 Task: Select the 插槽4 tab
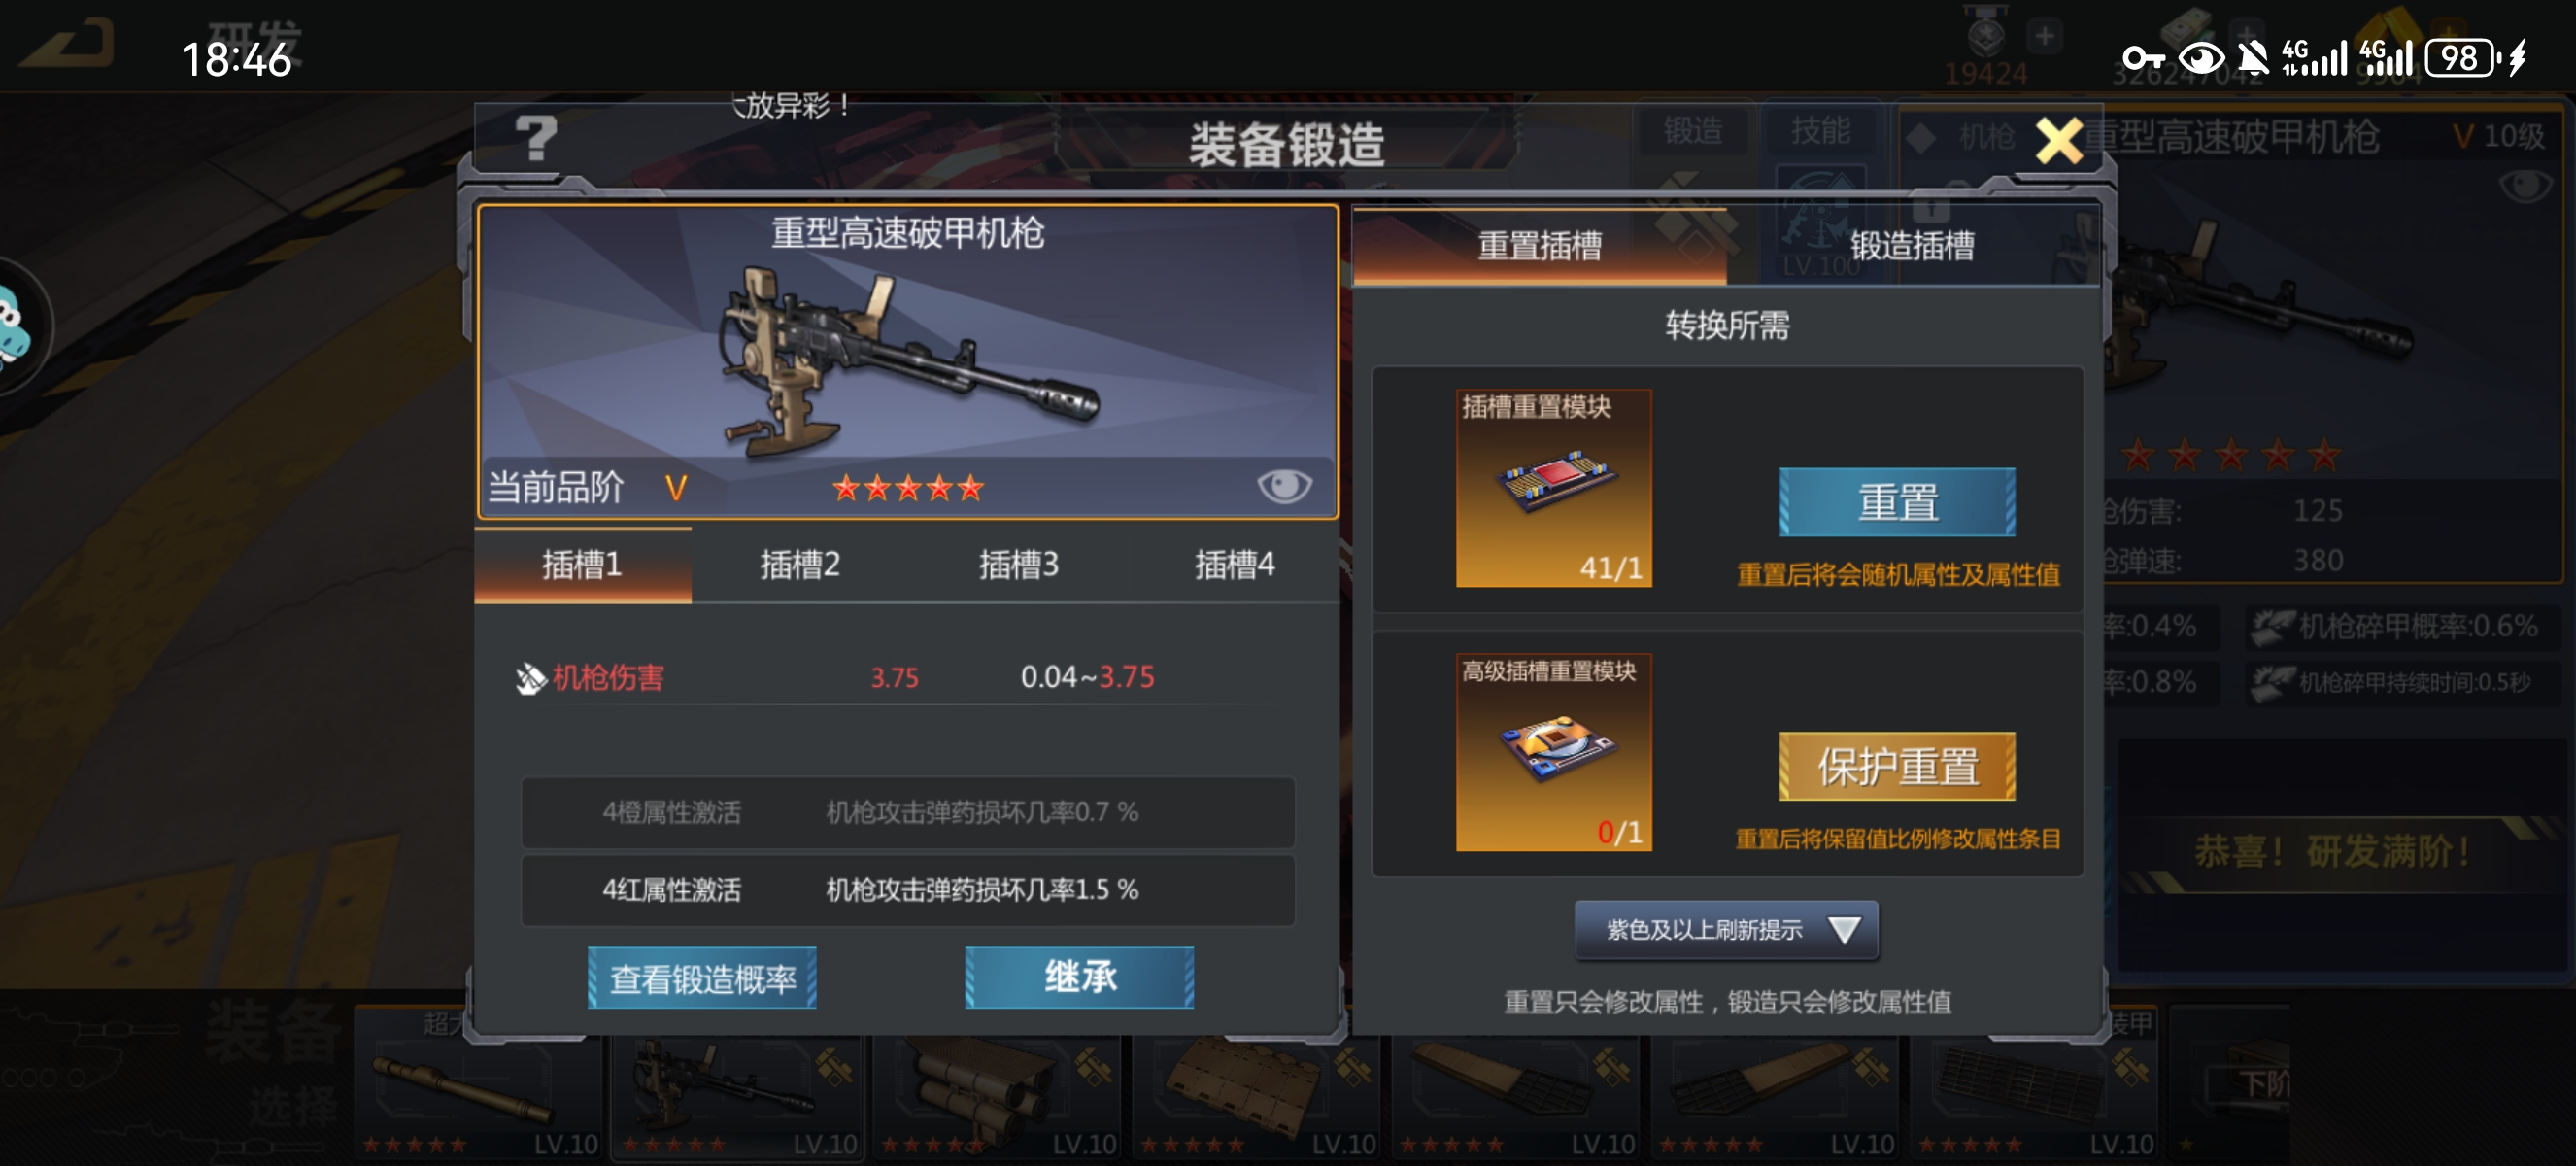(1234, 565)
